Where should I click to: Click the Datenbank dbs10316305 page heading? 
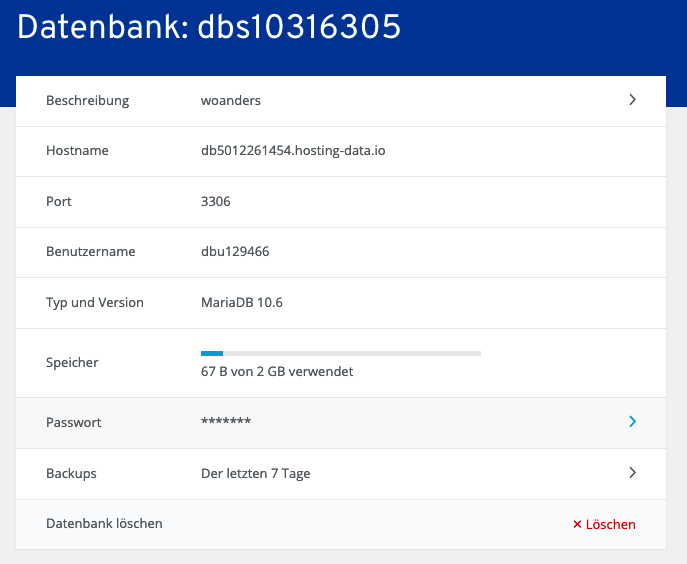(x=209, y=27)
